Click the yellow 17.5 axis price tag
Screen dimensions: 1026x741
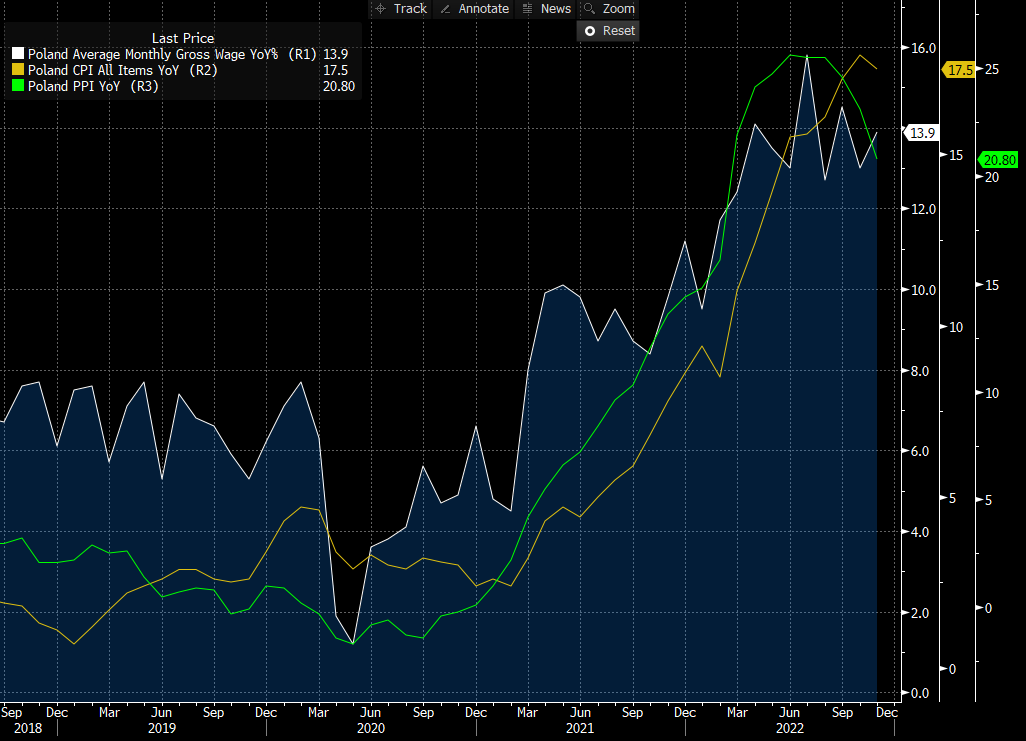(960, 70)
